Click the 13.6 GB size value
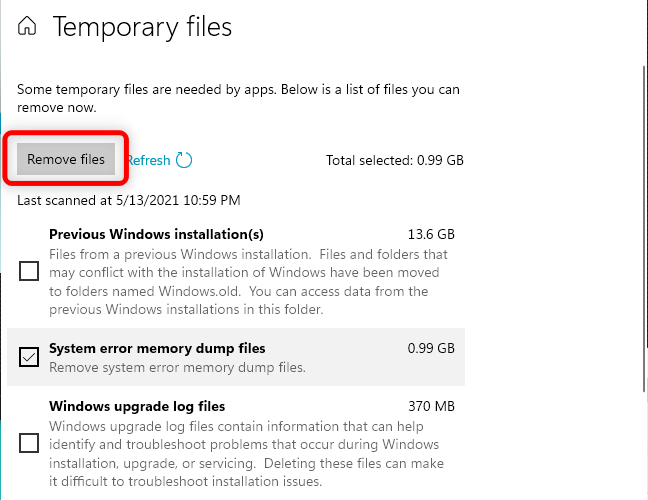Viewport: 648px width, 500px height. tap(431, 234)
